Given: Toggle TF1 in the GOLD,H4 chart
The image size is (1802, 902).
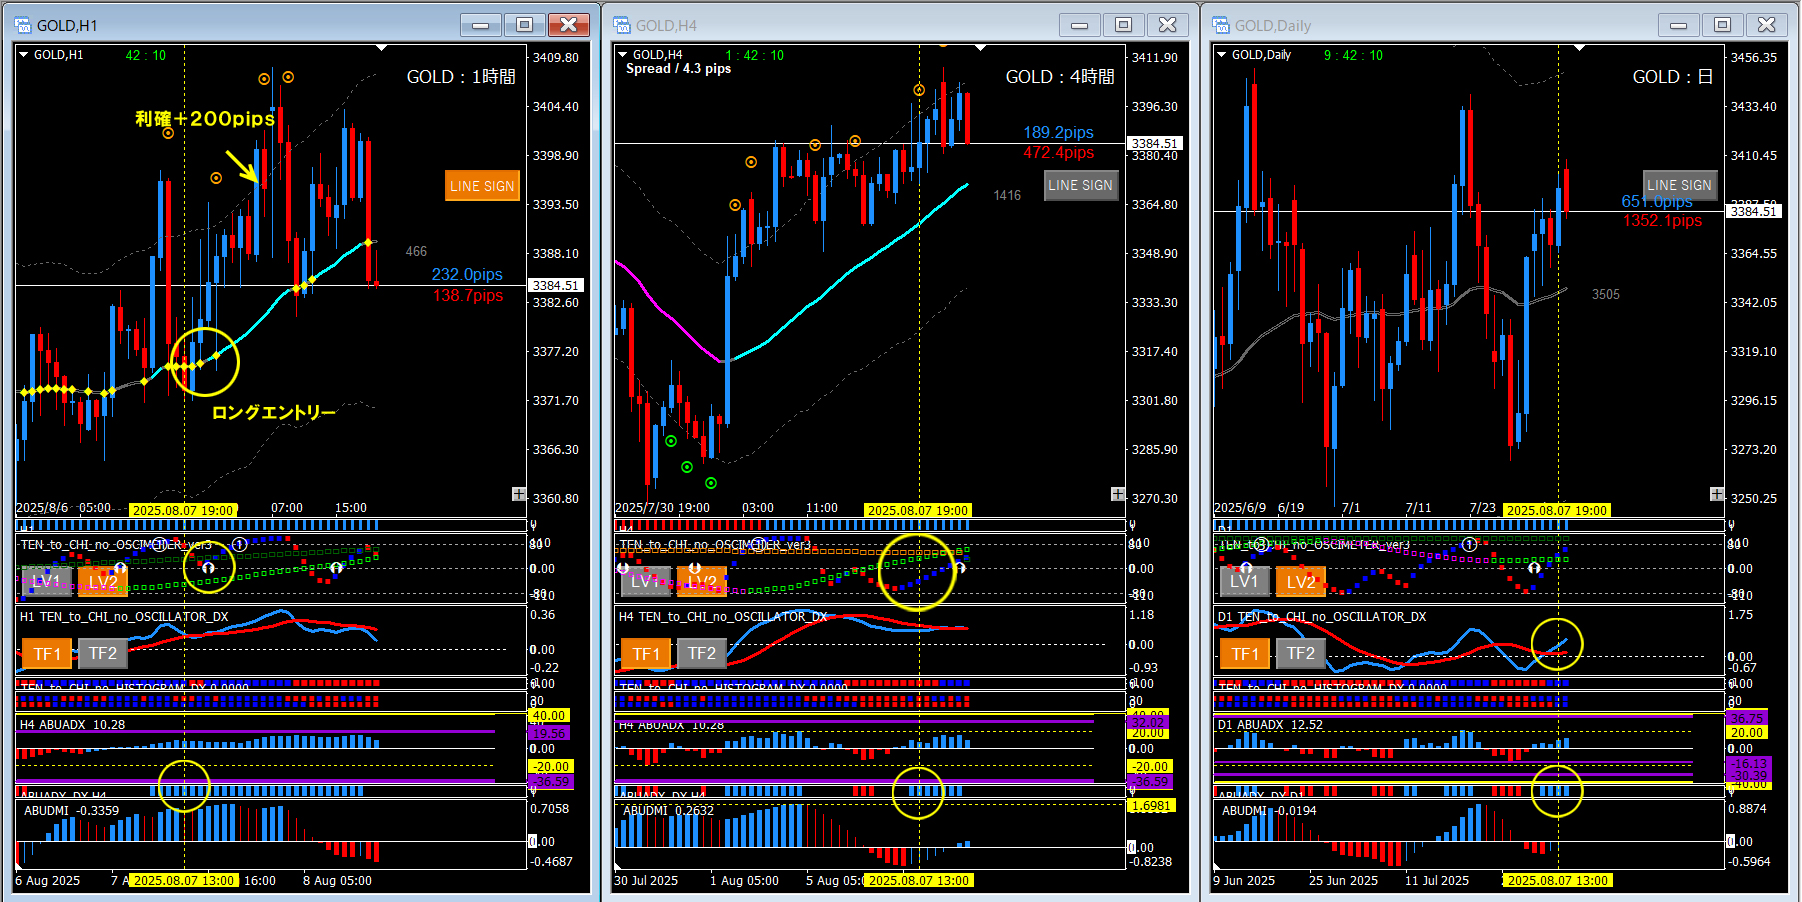Looking at the screenshot, I should click(645, 654).
